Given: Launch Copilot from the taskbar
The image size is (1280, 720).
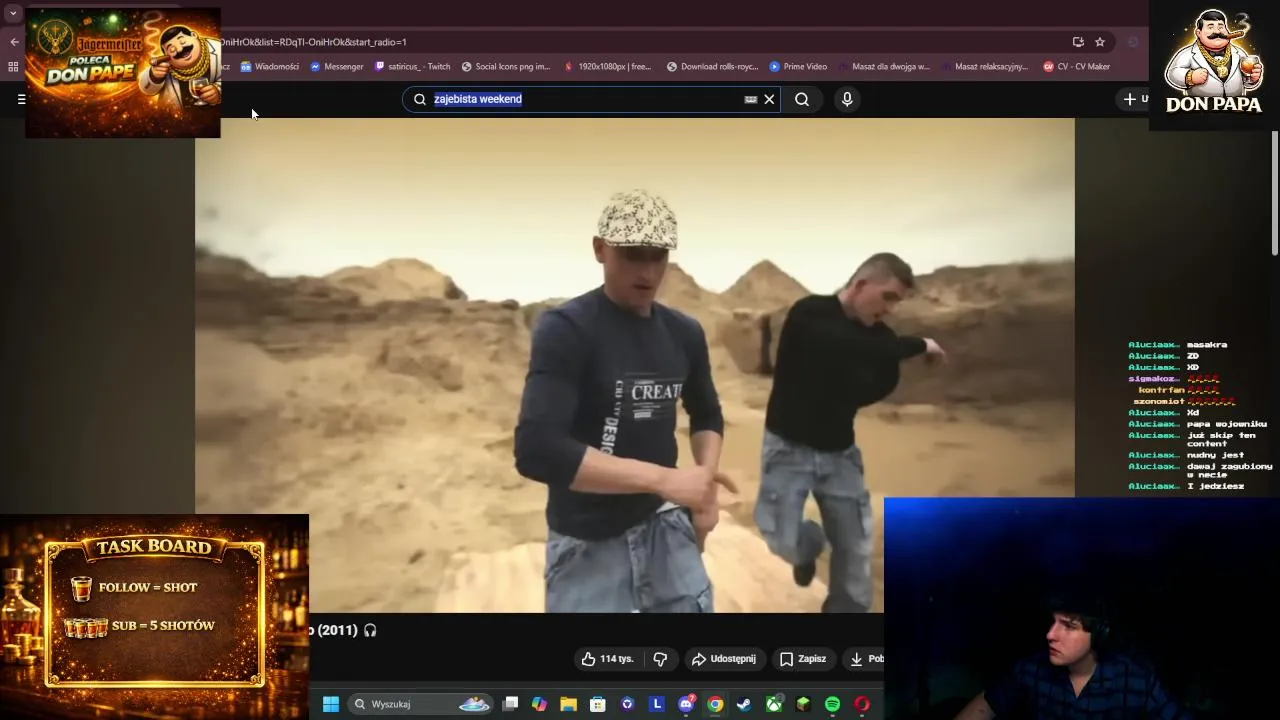Looking at the screenshot, I should tap(539, 704).
